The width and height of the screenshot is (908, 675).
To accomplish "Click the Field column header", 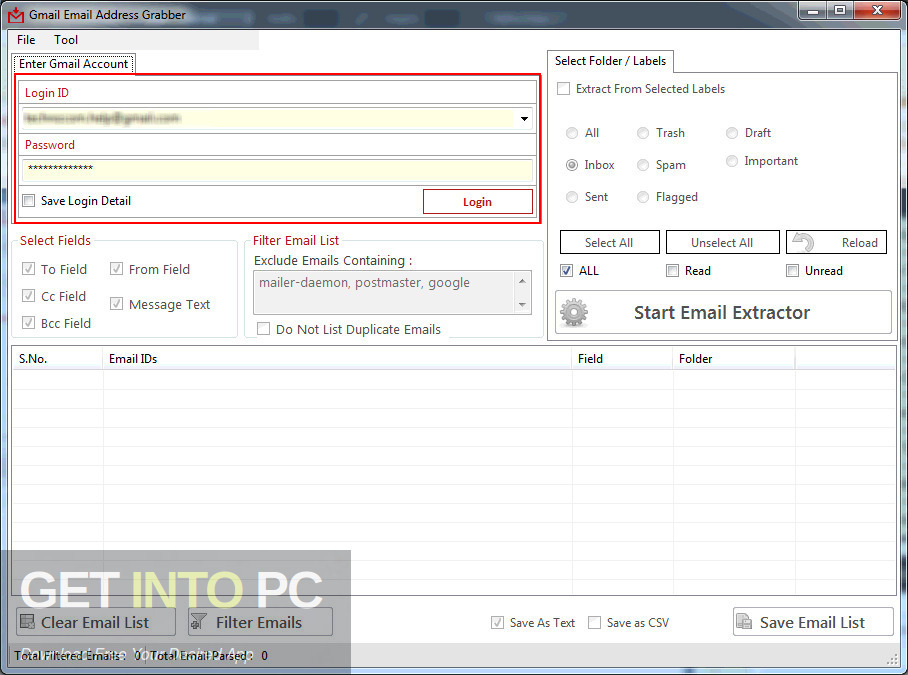I will 623,359.
